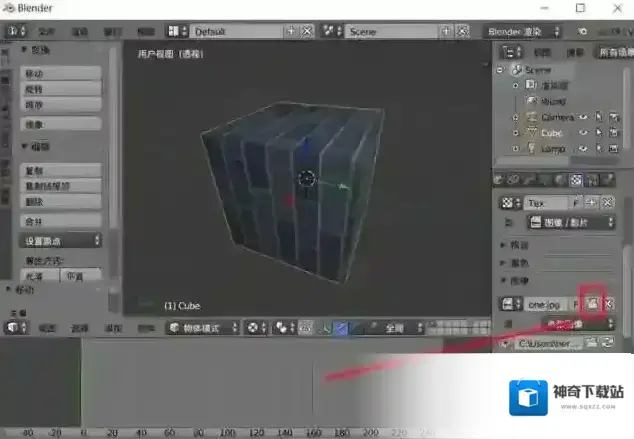Image resolution: width=634 pixels, height=439 pixels.
Task: Click the Rotate (旋转) button in tool shelf
Action: point(62,89)
